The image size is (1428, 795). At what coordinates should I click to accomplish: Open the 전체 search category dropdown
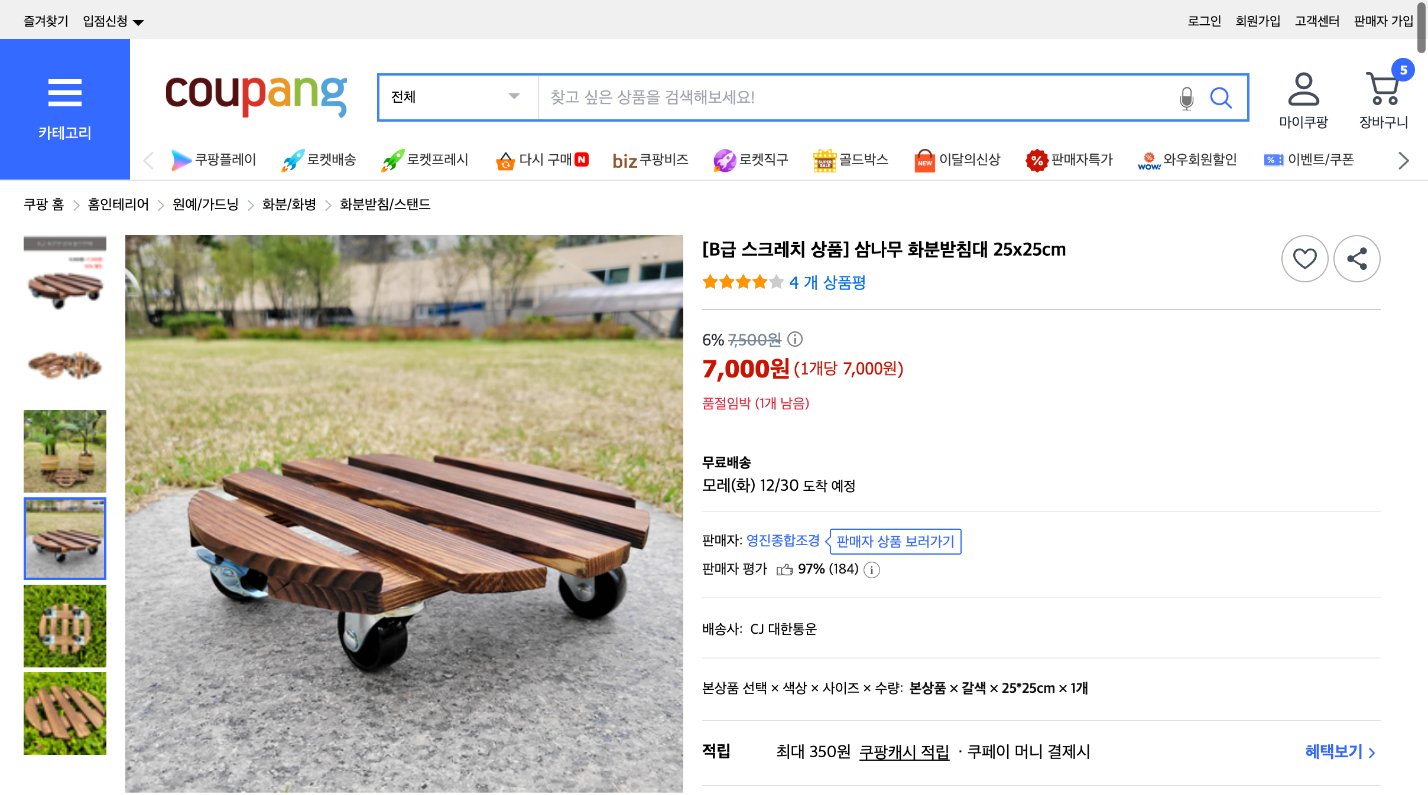pos(457,97)
